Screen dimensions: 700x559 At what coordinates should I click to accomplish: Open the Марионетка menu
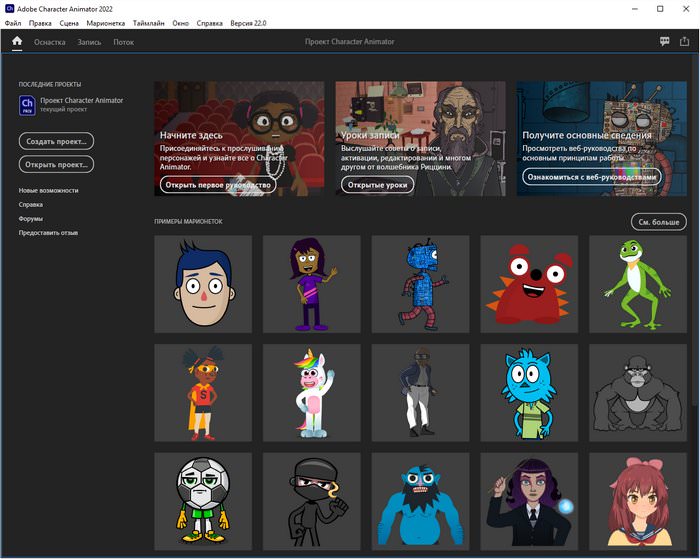(x=106, y=22)
